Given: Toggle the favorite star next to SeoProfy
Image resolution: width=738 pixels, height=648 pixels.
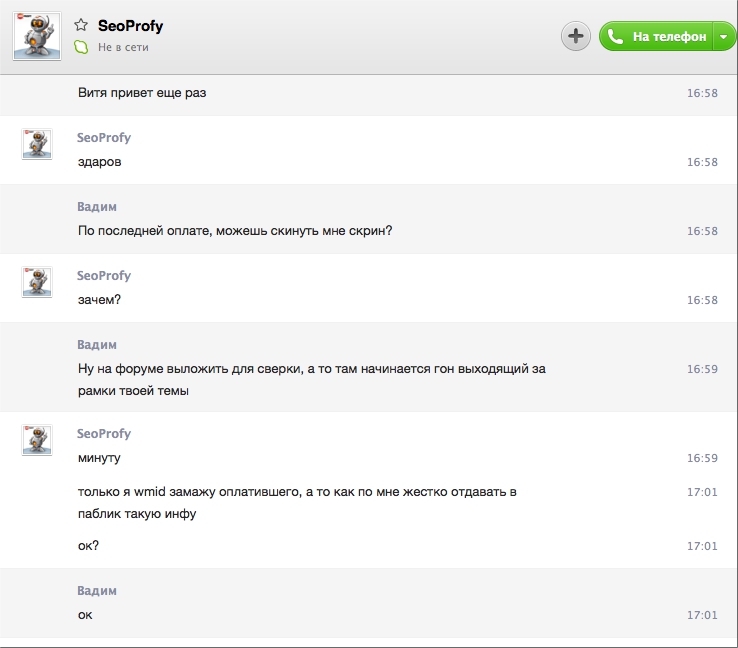Looking at the screenshot, I should [81, 26].
